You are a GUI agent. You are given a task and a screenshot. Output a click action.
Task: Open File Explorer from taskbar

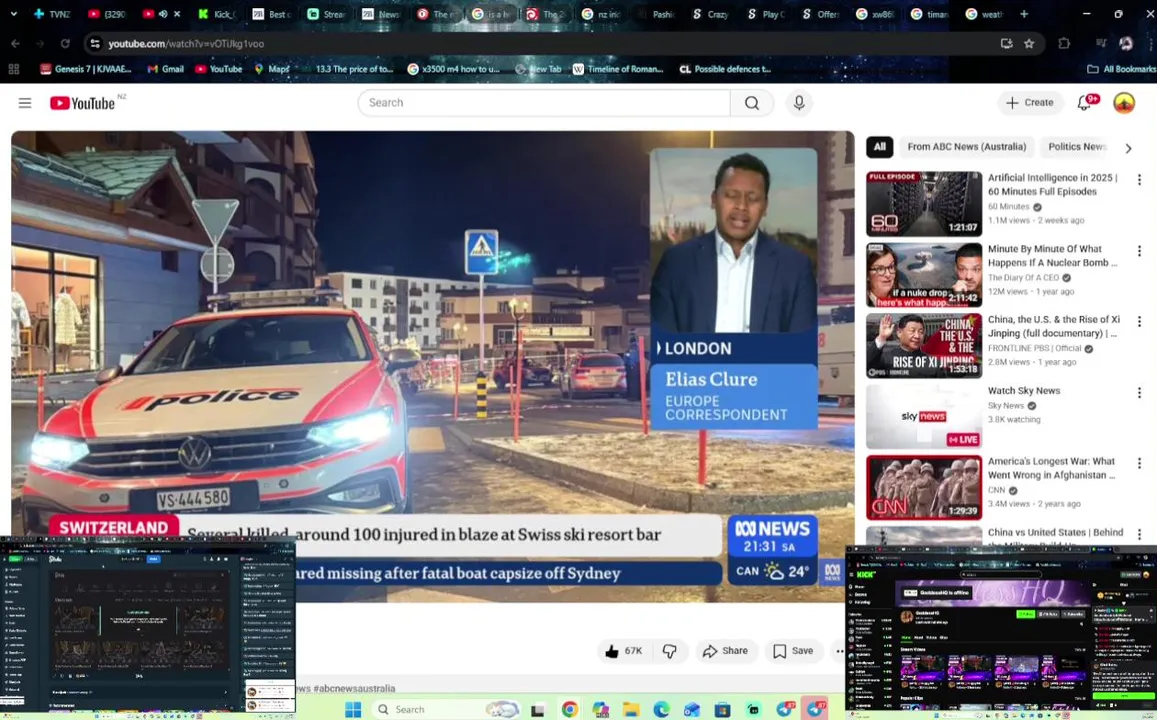(631, 710)
